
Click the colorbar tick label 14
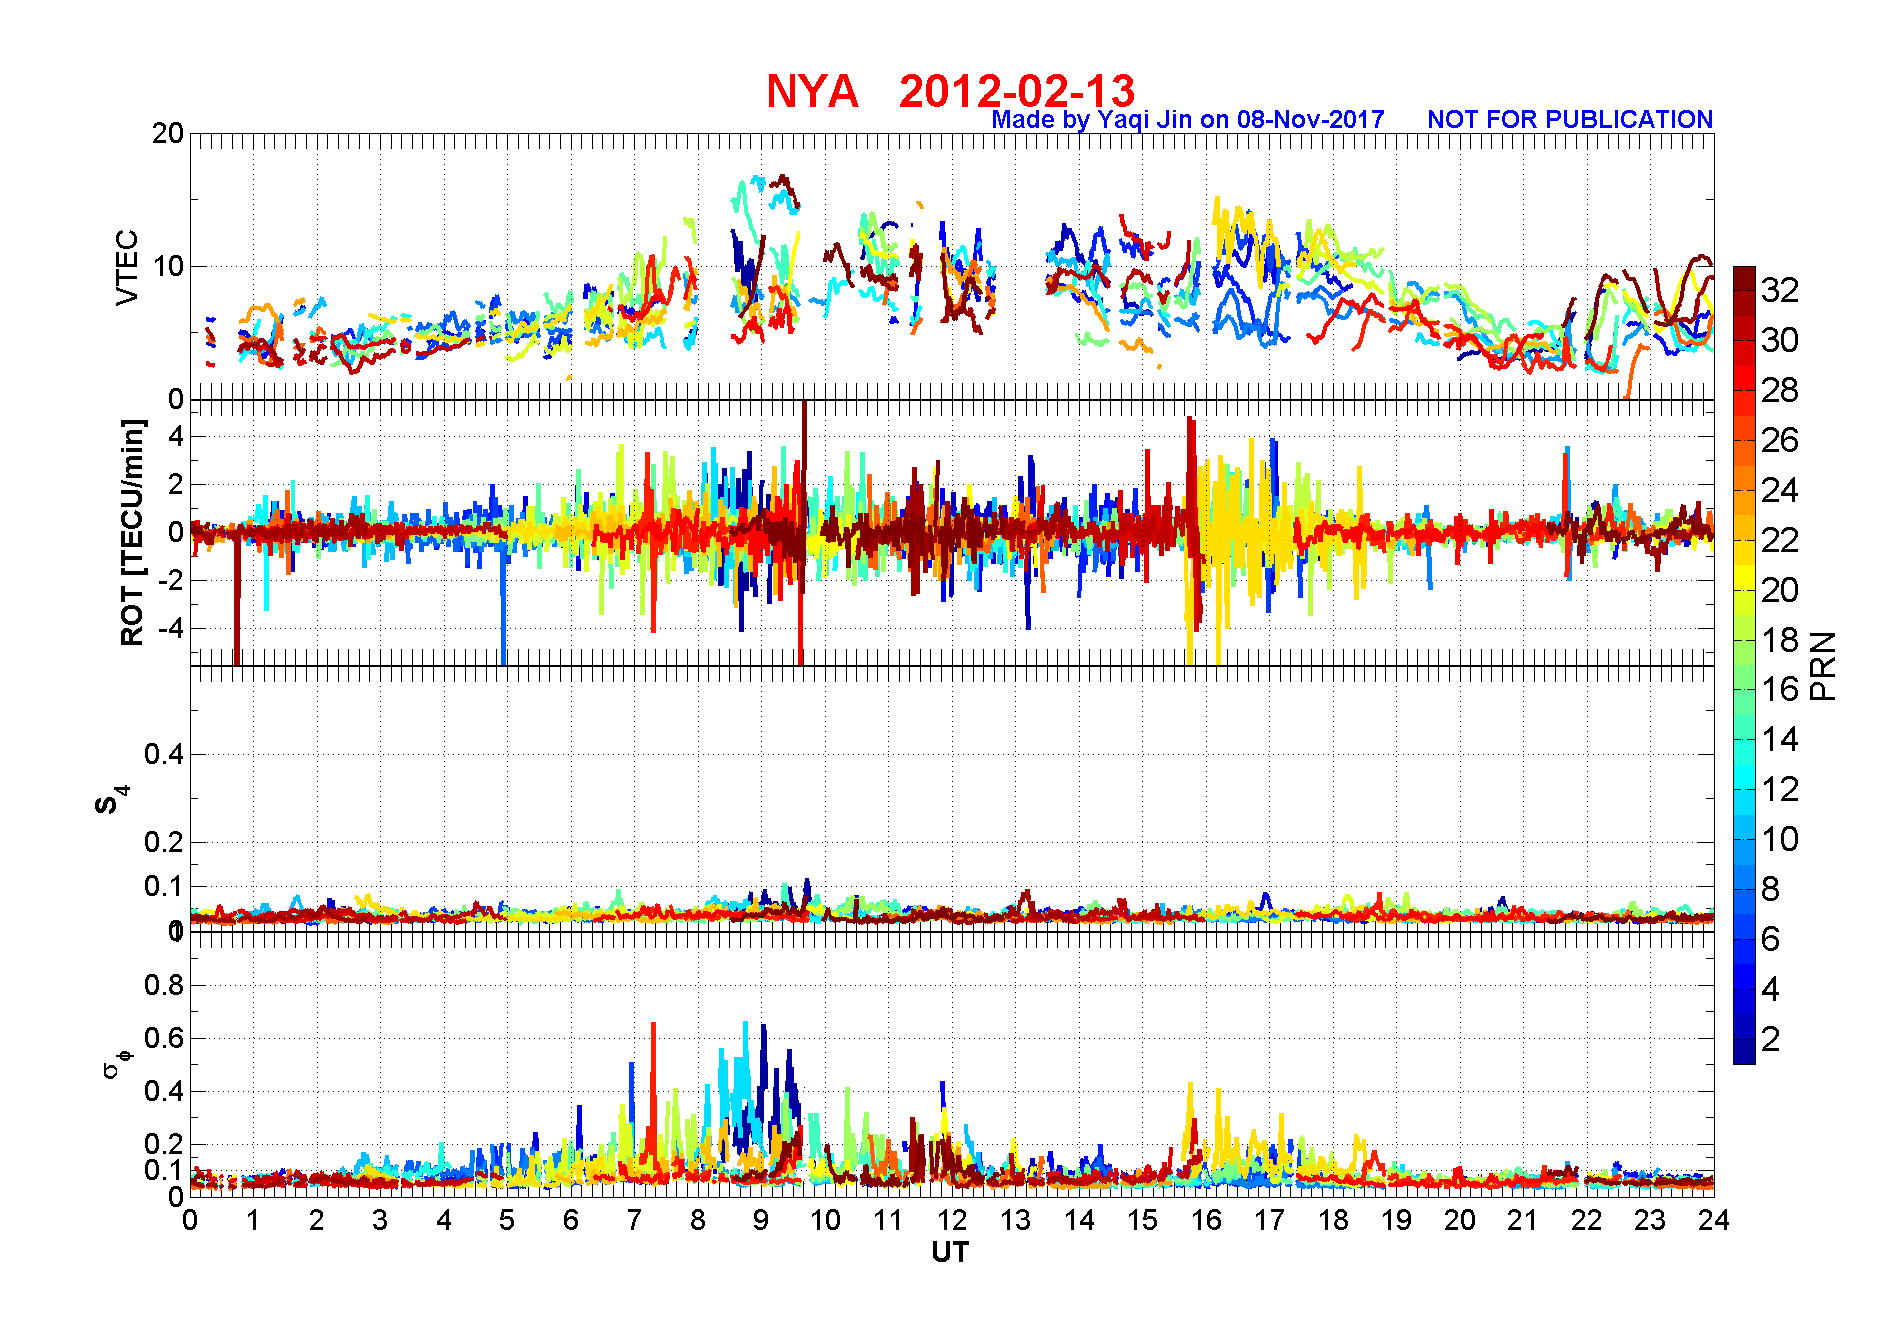pos(1780,739)
